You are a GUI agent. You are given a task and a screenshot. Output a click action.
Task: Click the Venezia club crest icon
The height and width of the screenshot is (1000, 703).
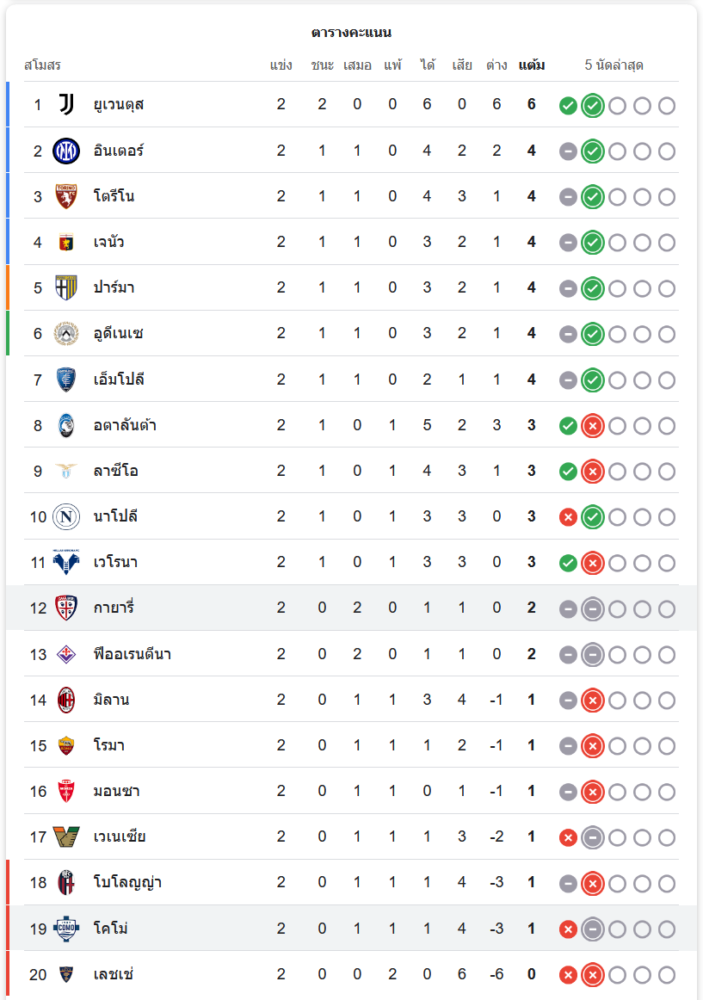pos(66,837)
